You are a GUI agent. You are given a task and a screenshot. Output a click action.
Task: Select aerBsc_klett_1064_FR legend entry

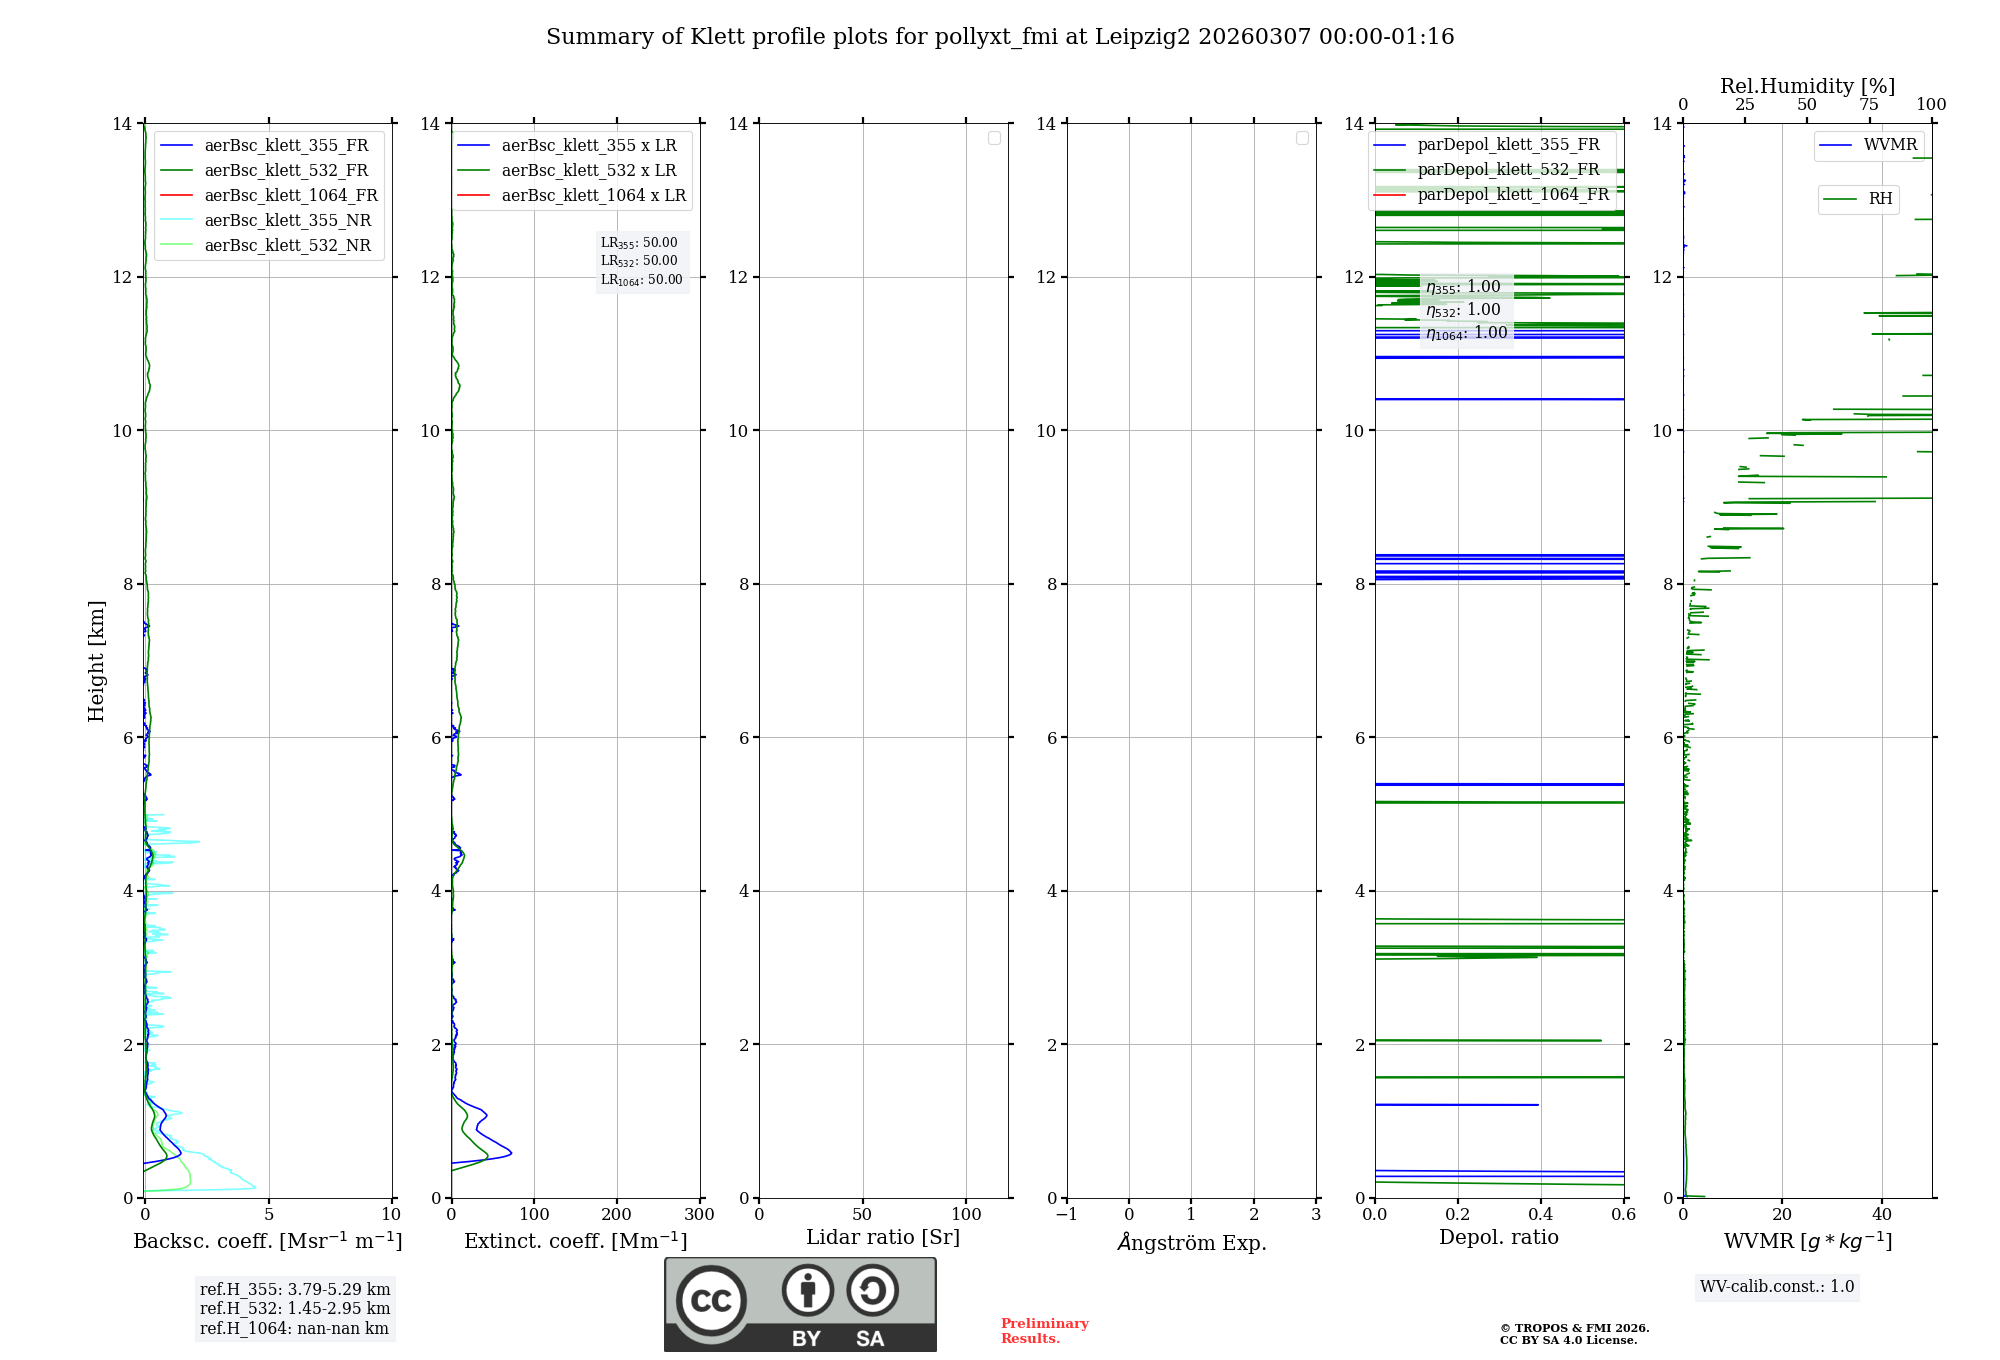pos(290,196)
